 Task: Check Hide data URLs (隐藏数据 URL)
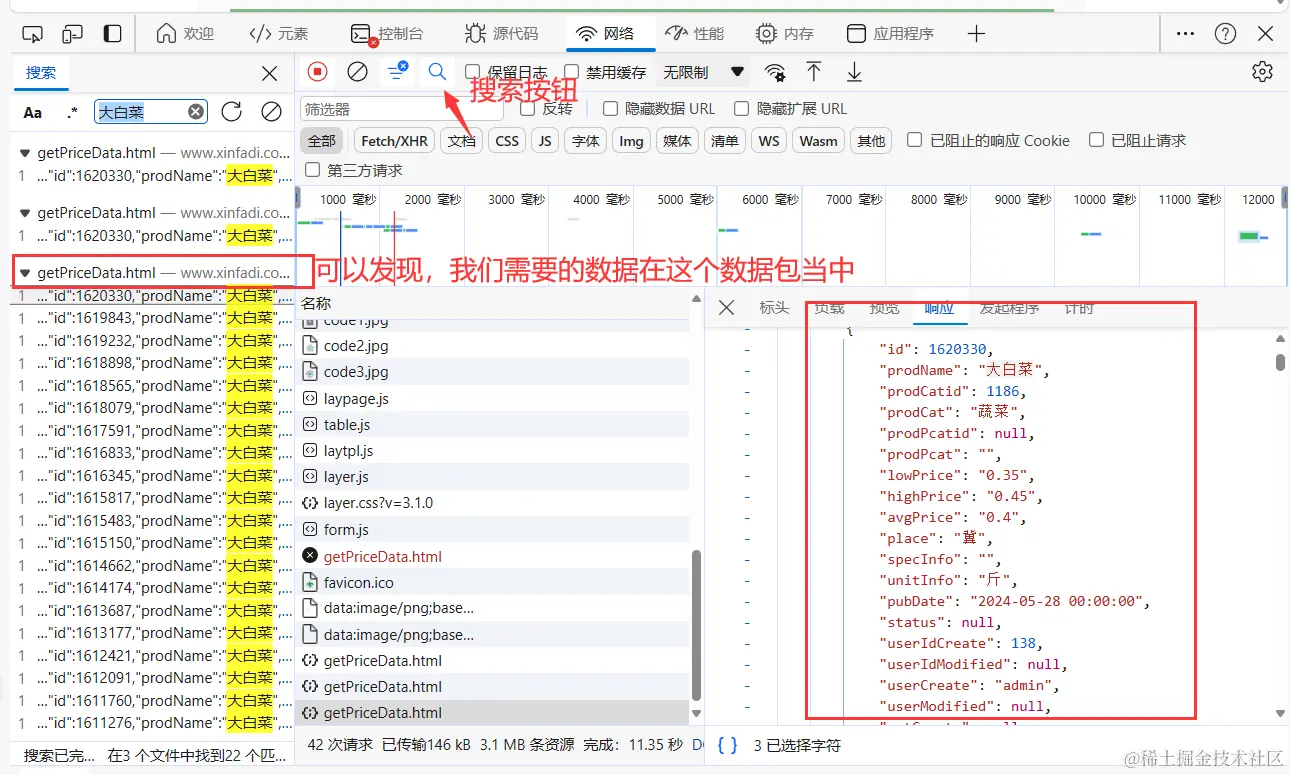click(x=610, y=108)
